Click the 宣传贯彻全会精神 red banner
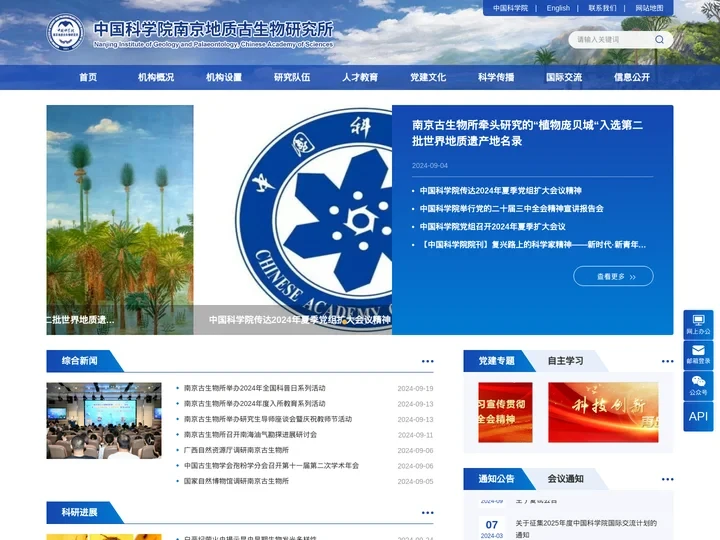 (x=505, y=412)
